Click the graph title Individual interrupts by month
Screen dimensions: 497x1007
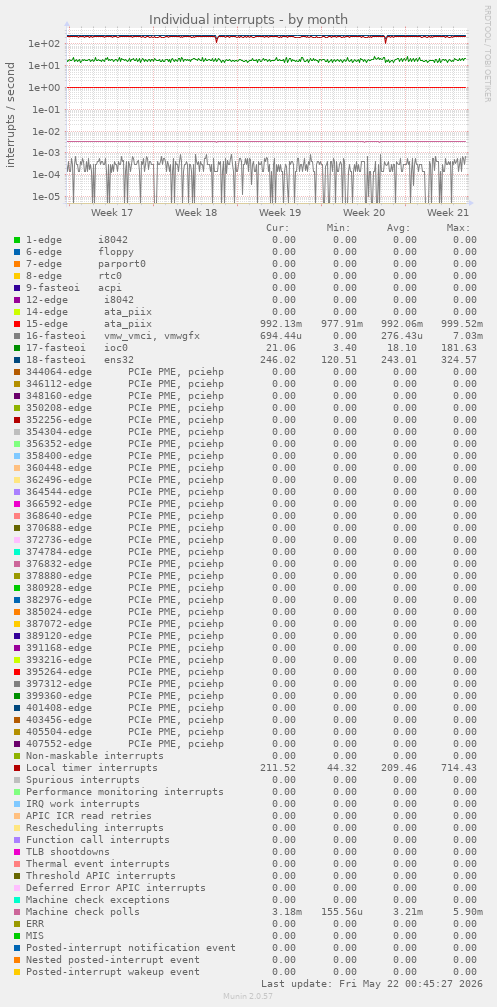tap(248, 19)
